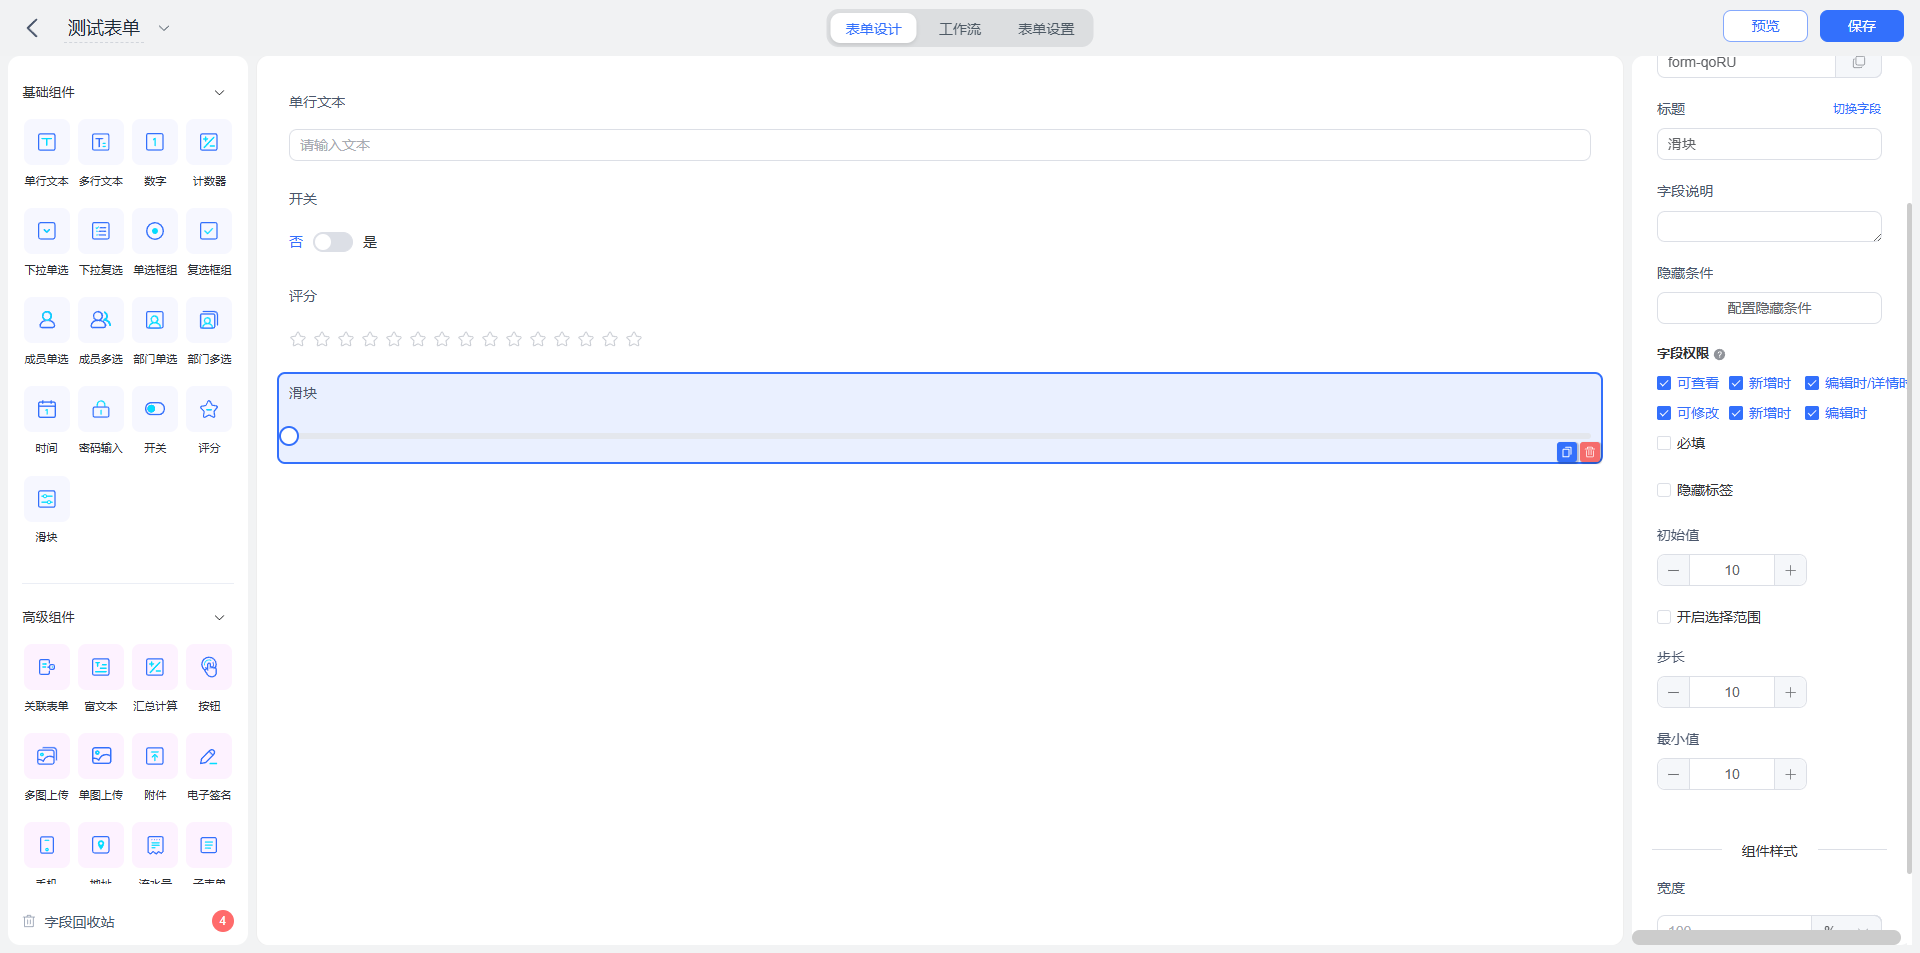Click the 配置隐藏条件 button
Screen dimensions: 1920x953
(x=1769, y=308)
